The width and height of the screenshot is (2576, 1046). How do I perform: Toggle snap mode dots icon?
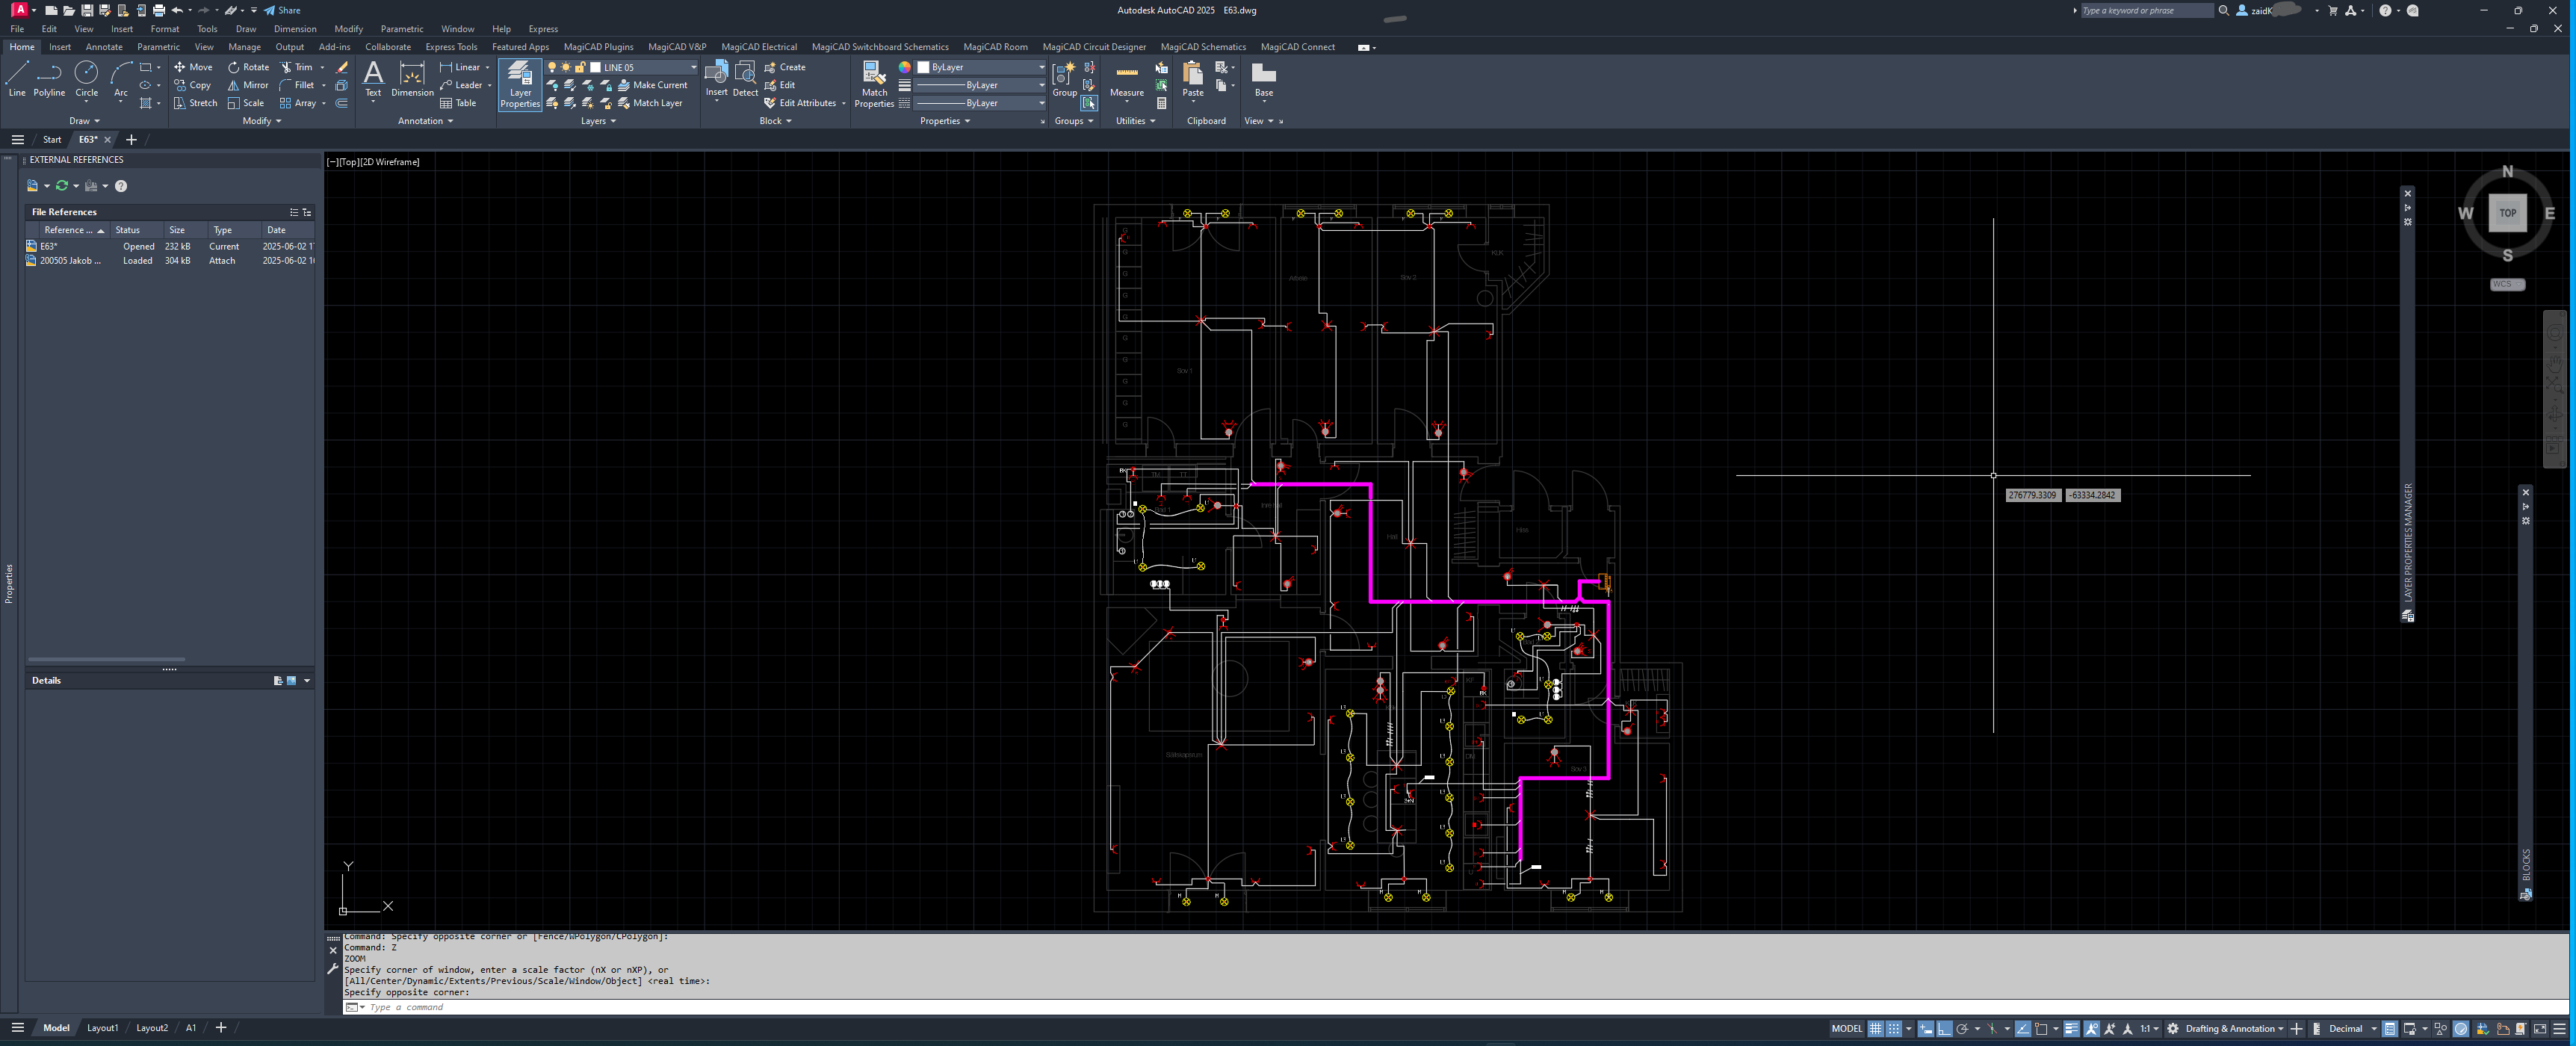(1893, 1028)
